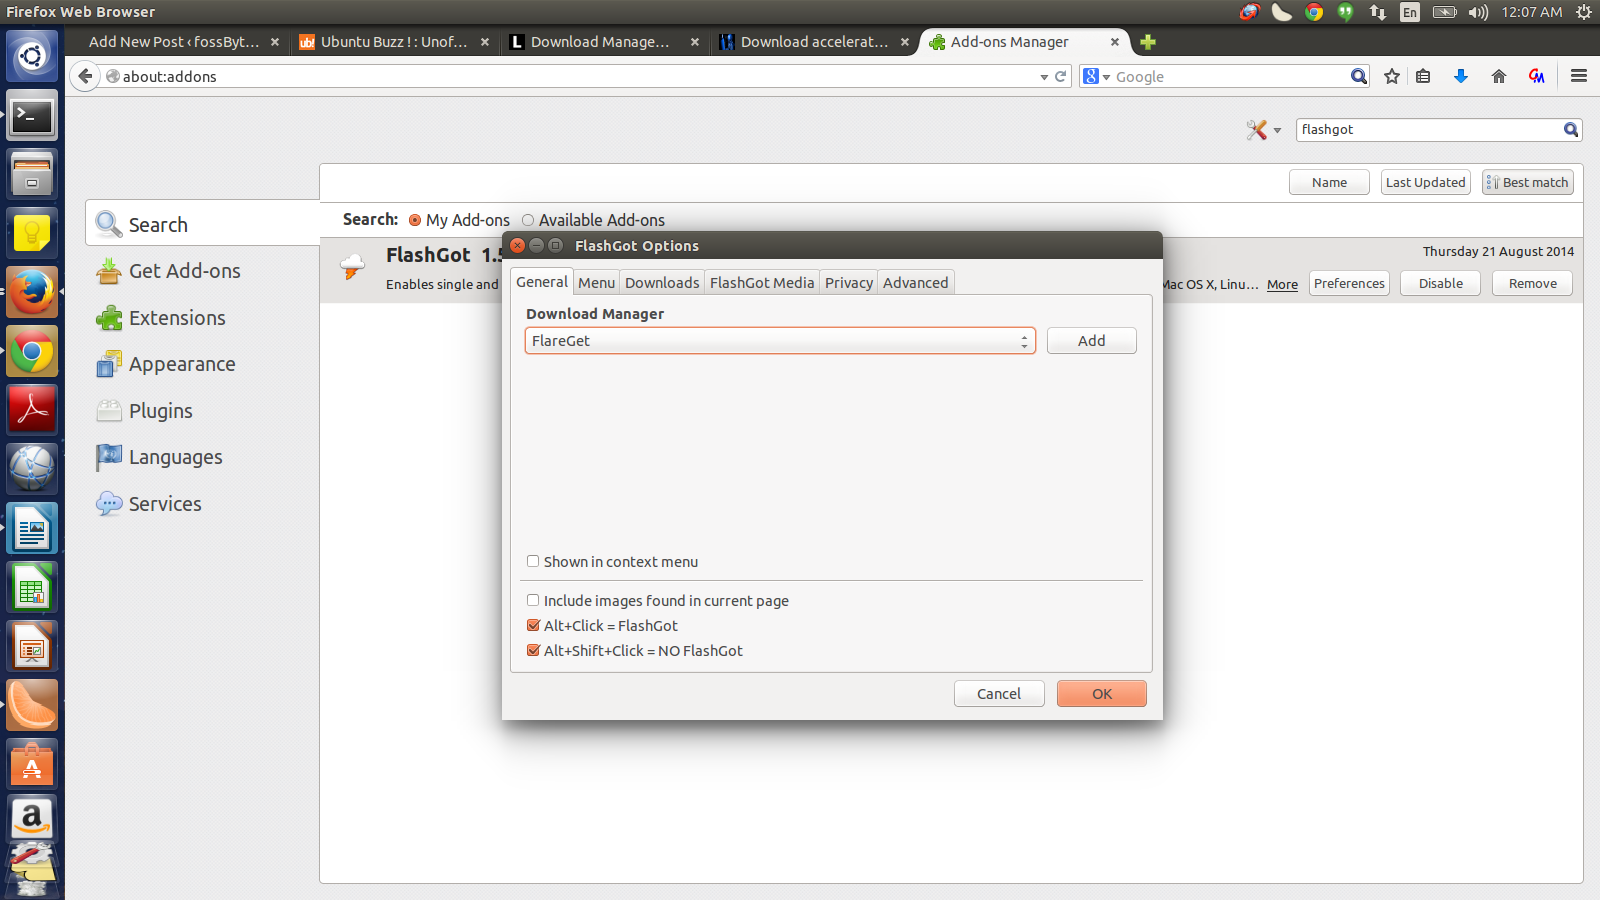Check Include images found in current page
This screenshot has width=1600, height=900.
click(x=533, y=600)
